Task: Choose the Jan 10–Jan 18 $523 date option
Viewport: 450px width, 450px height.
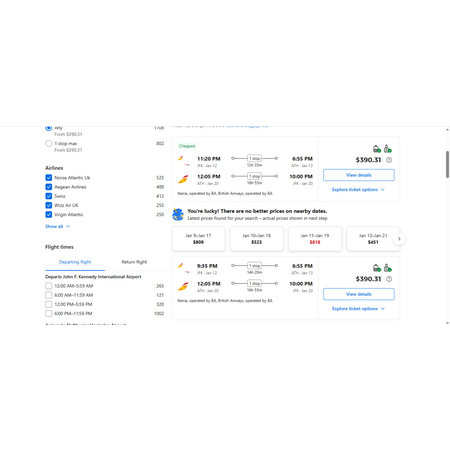Action: coord(257,239)
